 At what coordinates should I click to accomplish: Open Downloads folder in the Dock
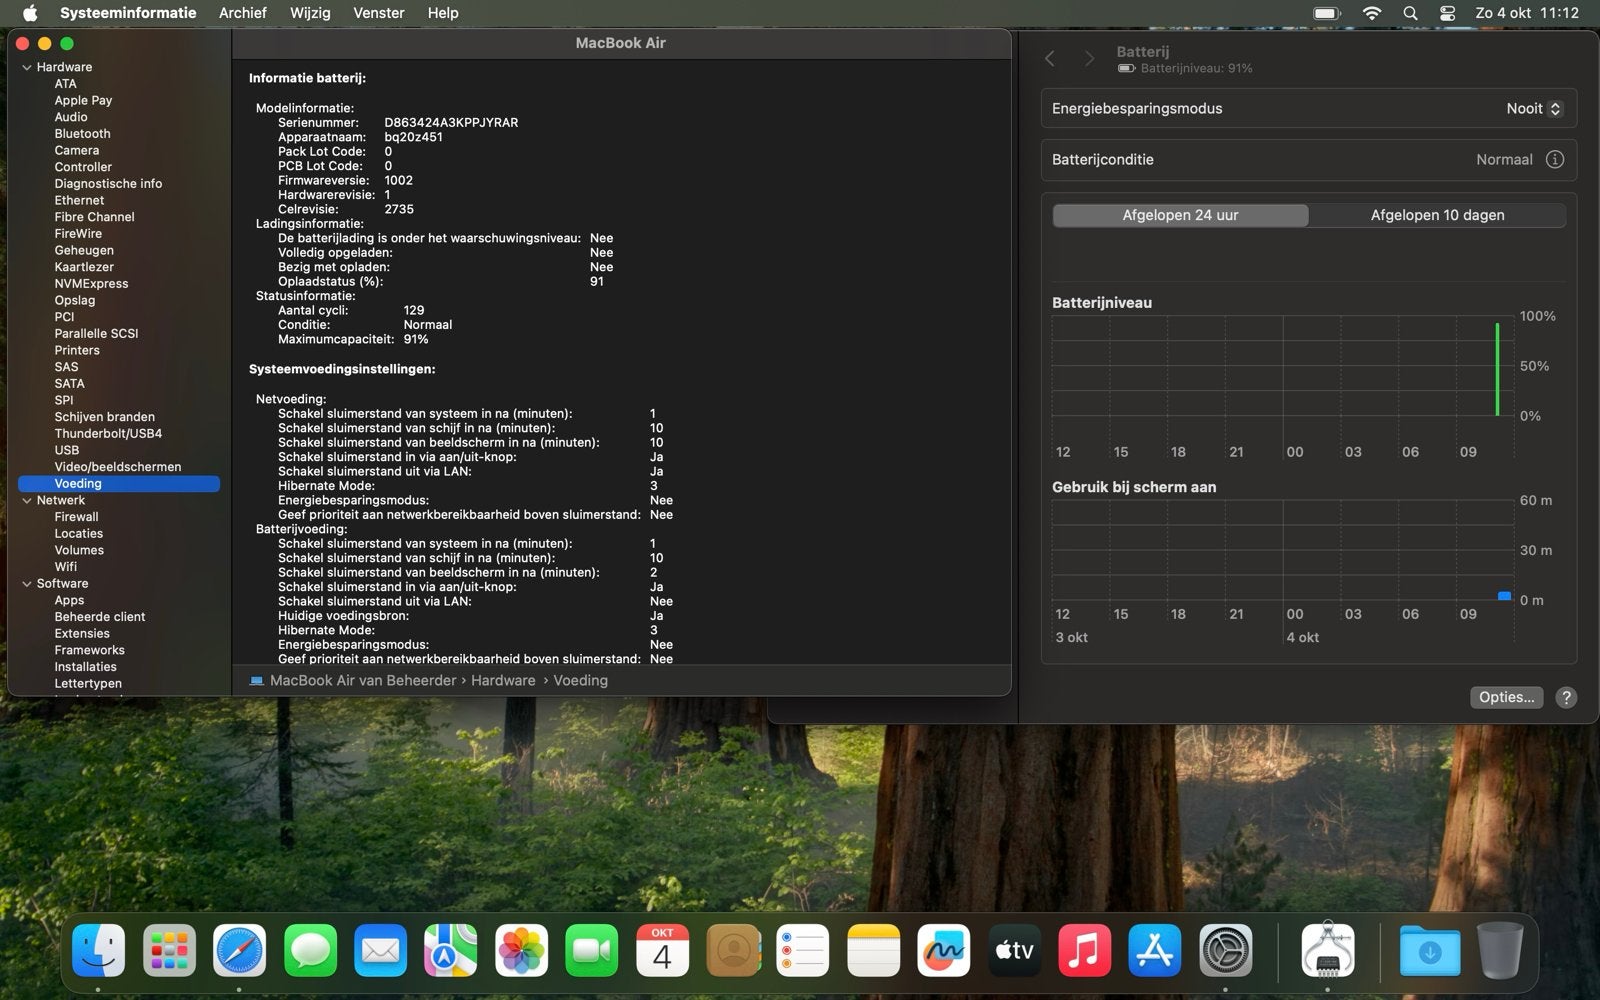coord(1430,950)
